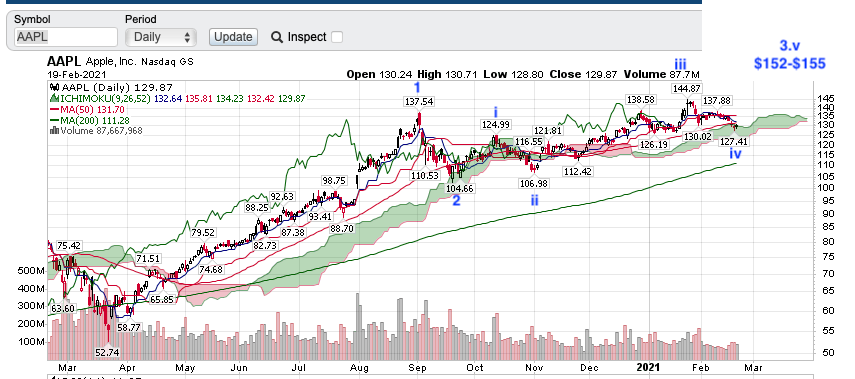Click the $152-$155 target annotation

pyautogui.click(x=790, y=64)
